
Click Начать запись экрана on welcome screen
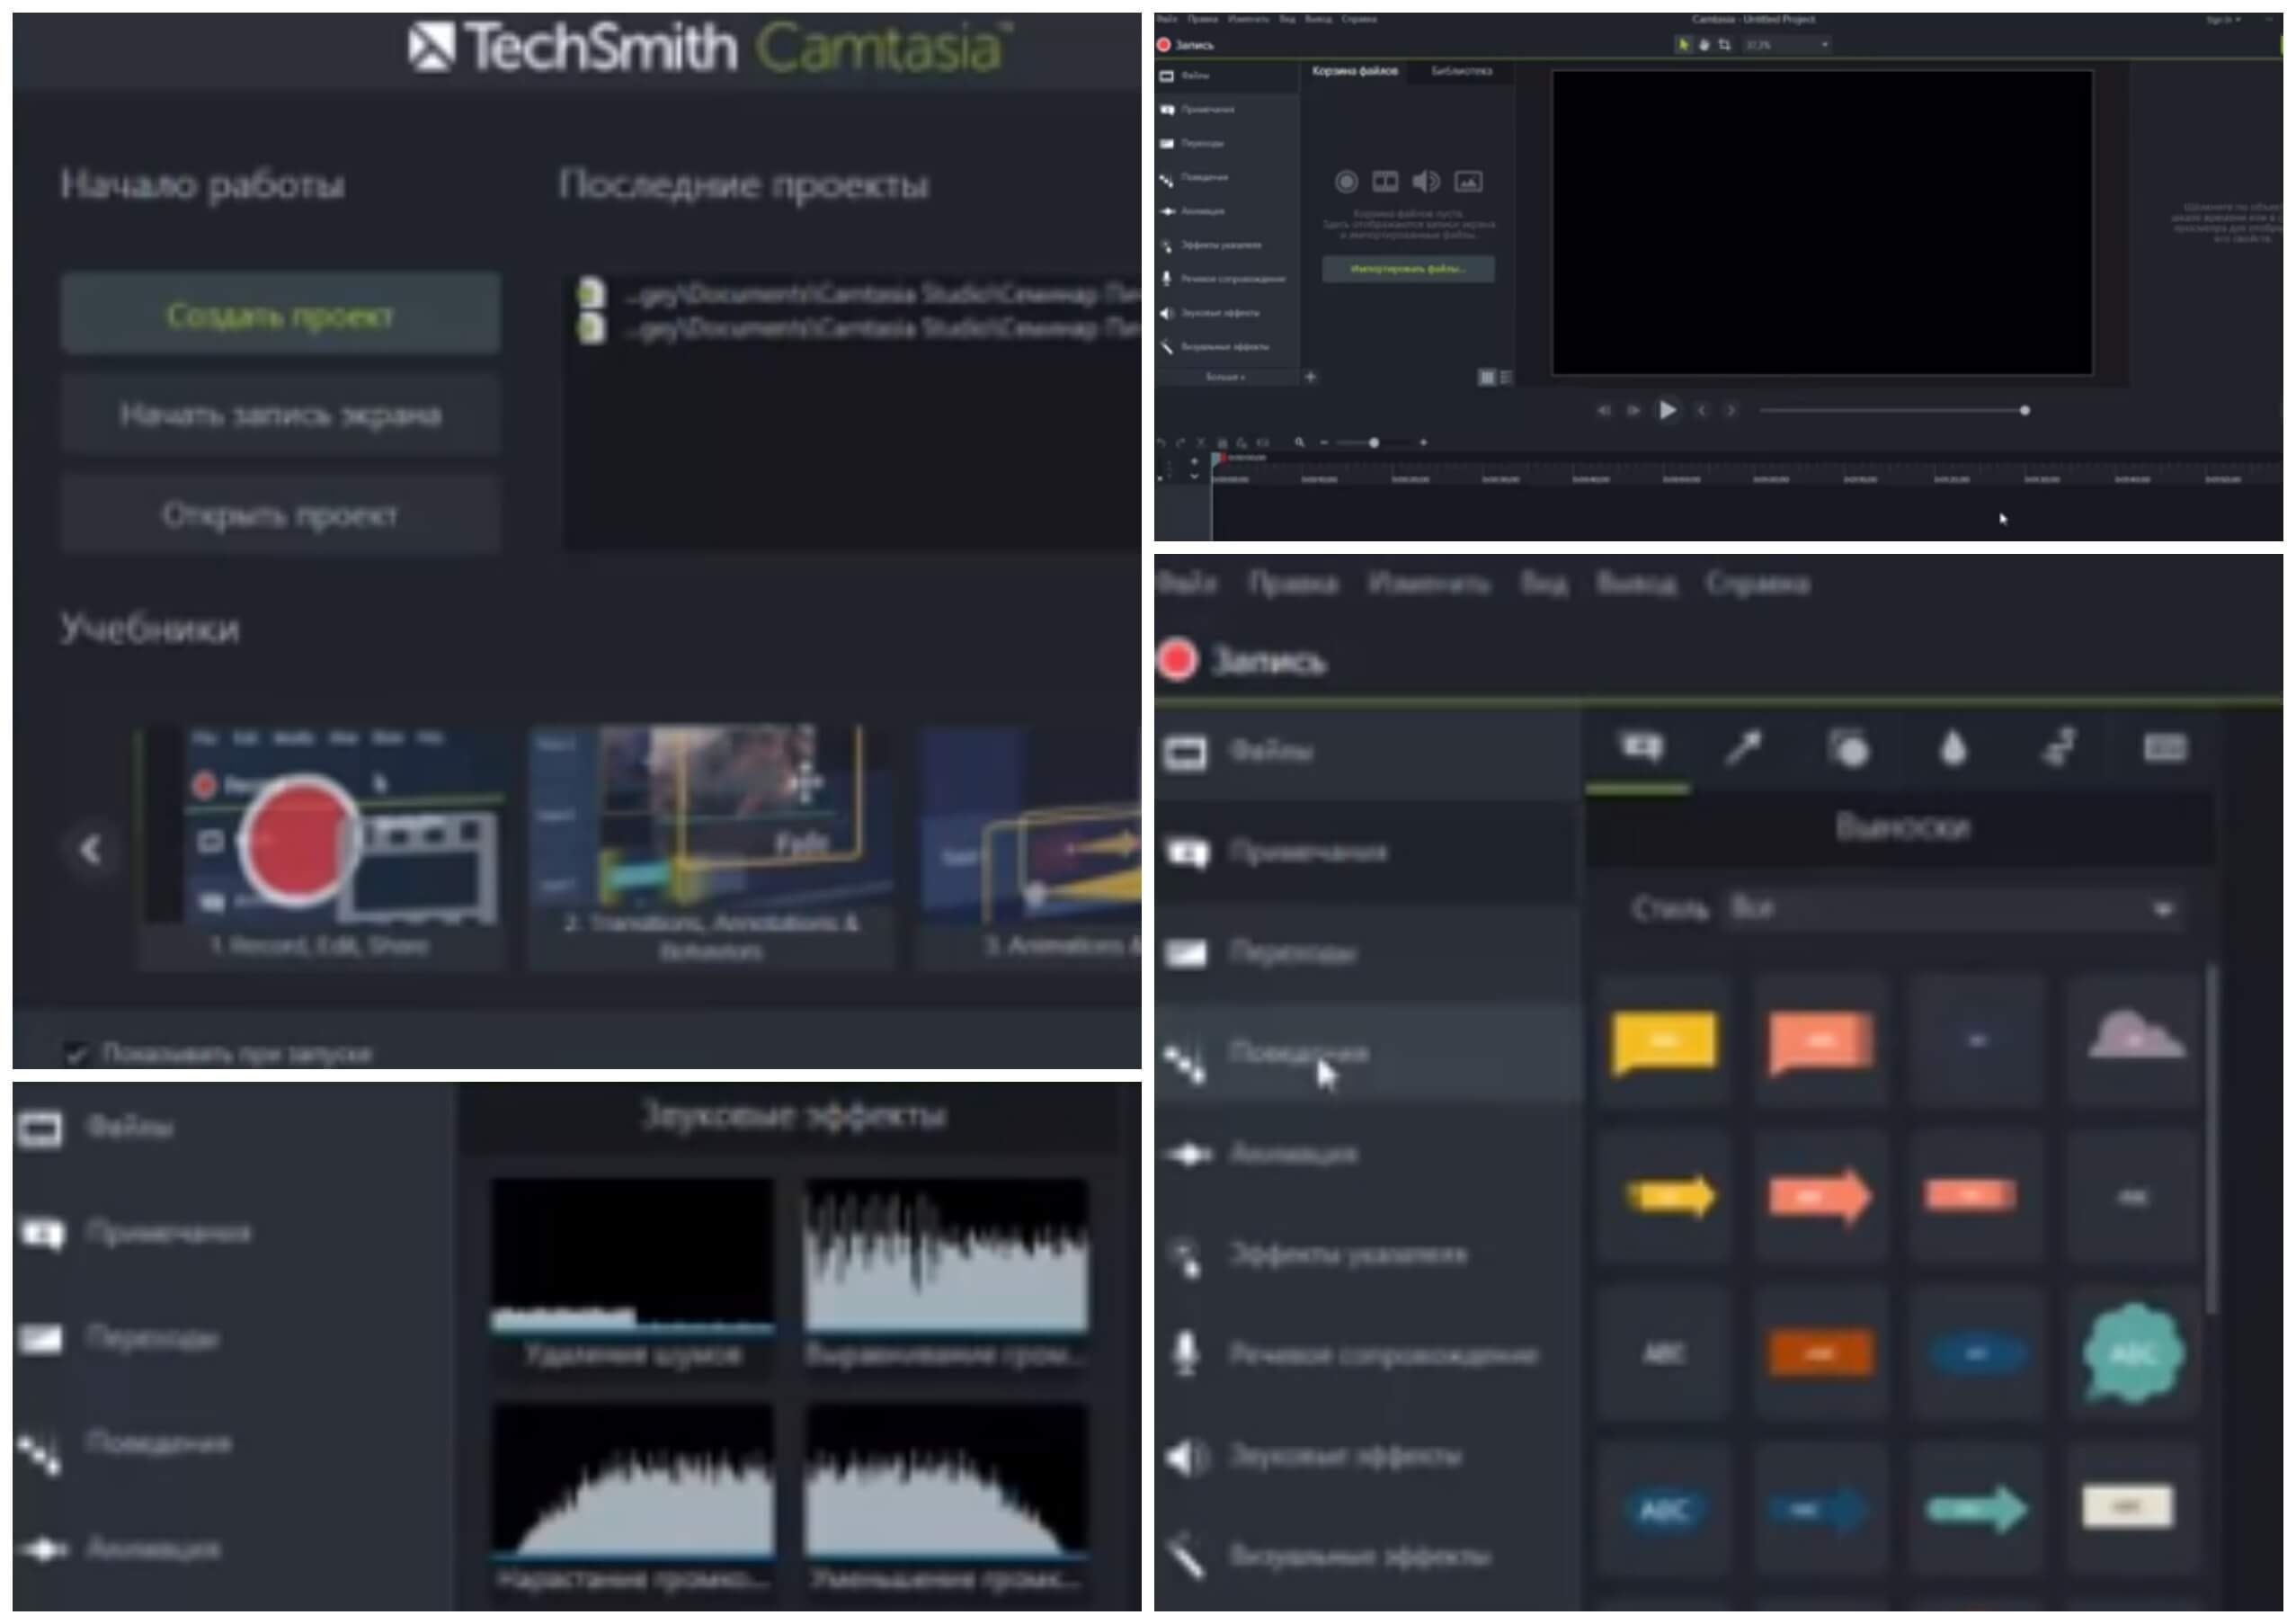click(280, 414)
